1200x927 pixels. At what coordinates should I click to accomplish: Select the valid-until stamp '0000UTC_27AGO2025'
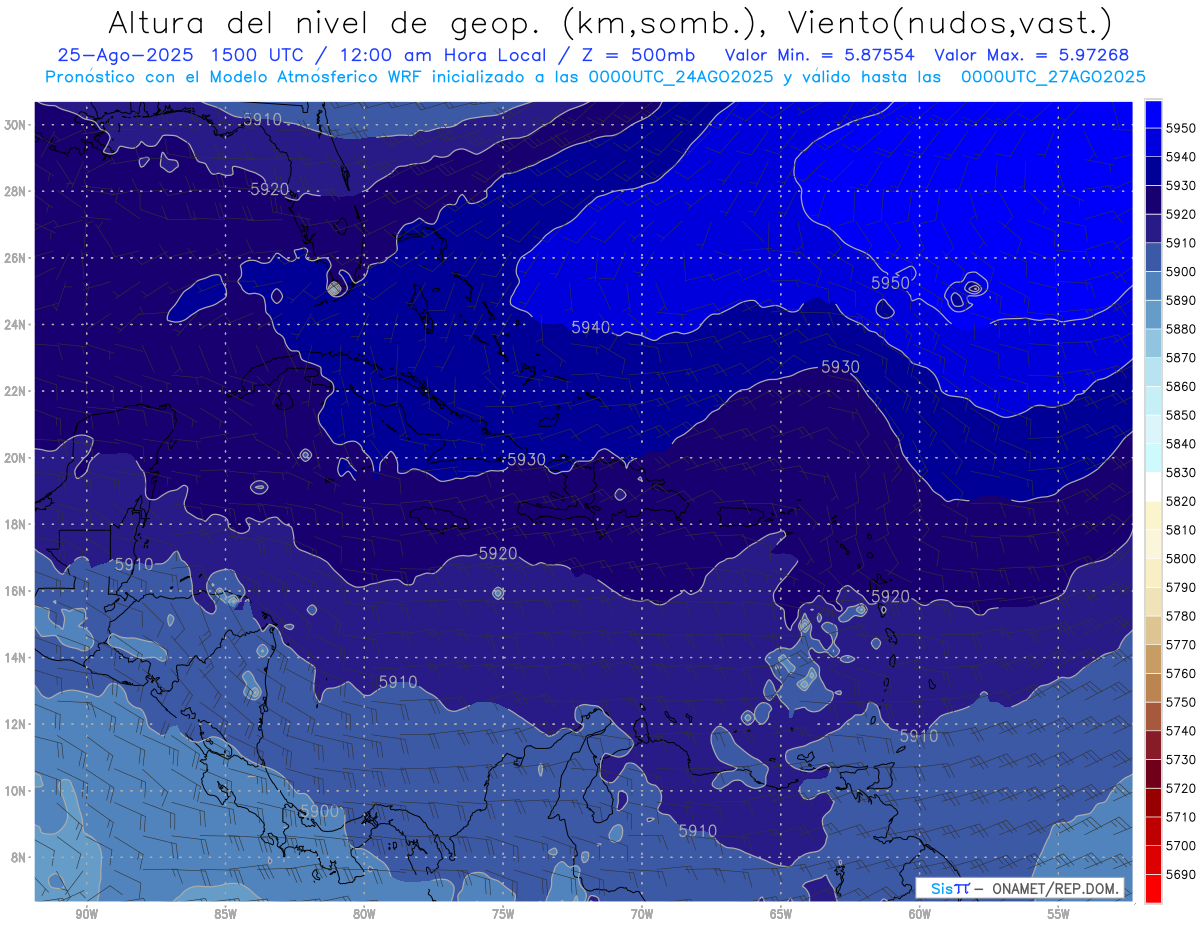tap(1053, 77)
